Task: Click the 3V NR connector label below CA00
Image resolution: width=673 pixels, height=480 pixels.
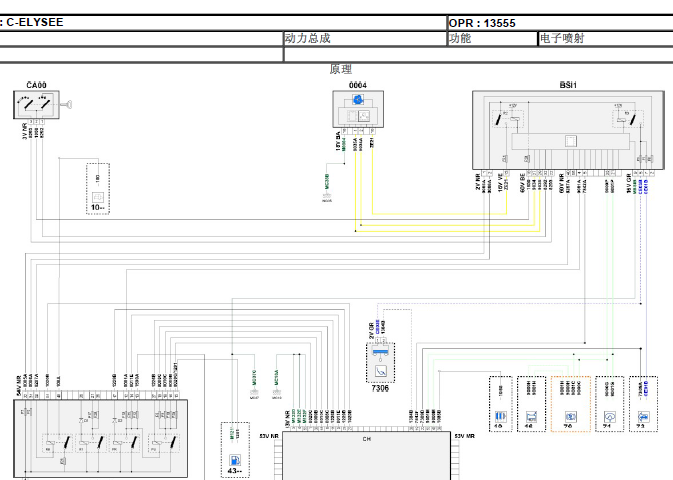Action: point(25,131)
